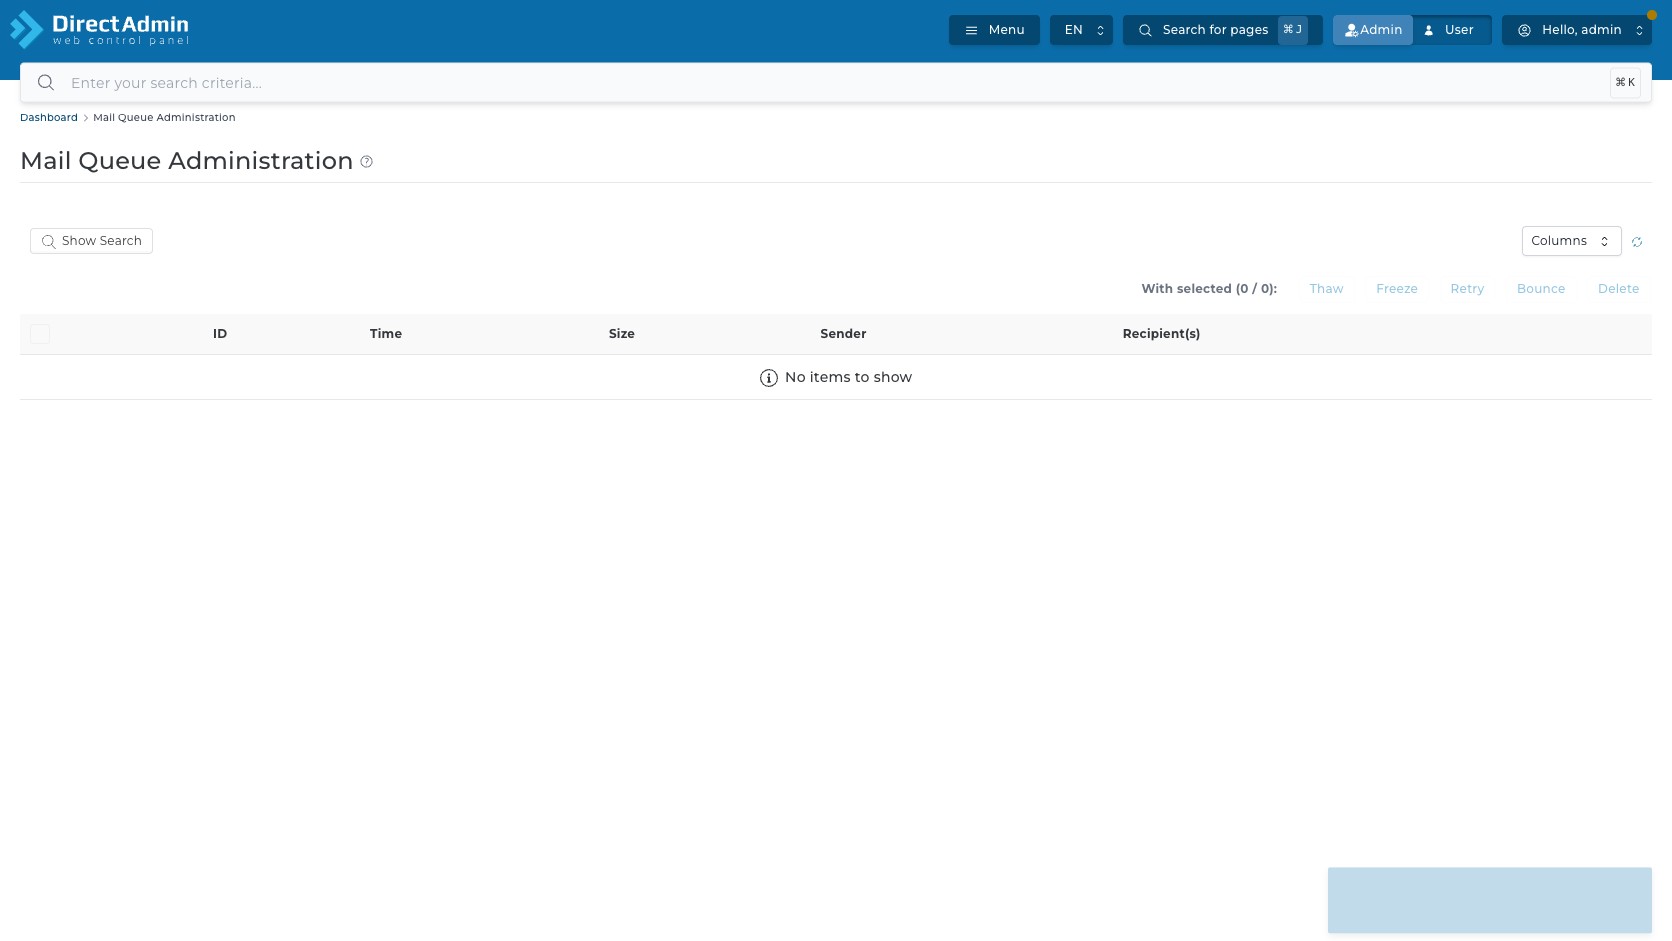The height and width of the screenshot is (941, 1672).
Task: Click Show Search button
Action: [91, 241]
